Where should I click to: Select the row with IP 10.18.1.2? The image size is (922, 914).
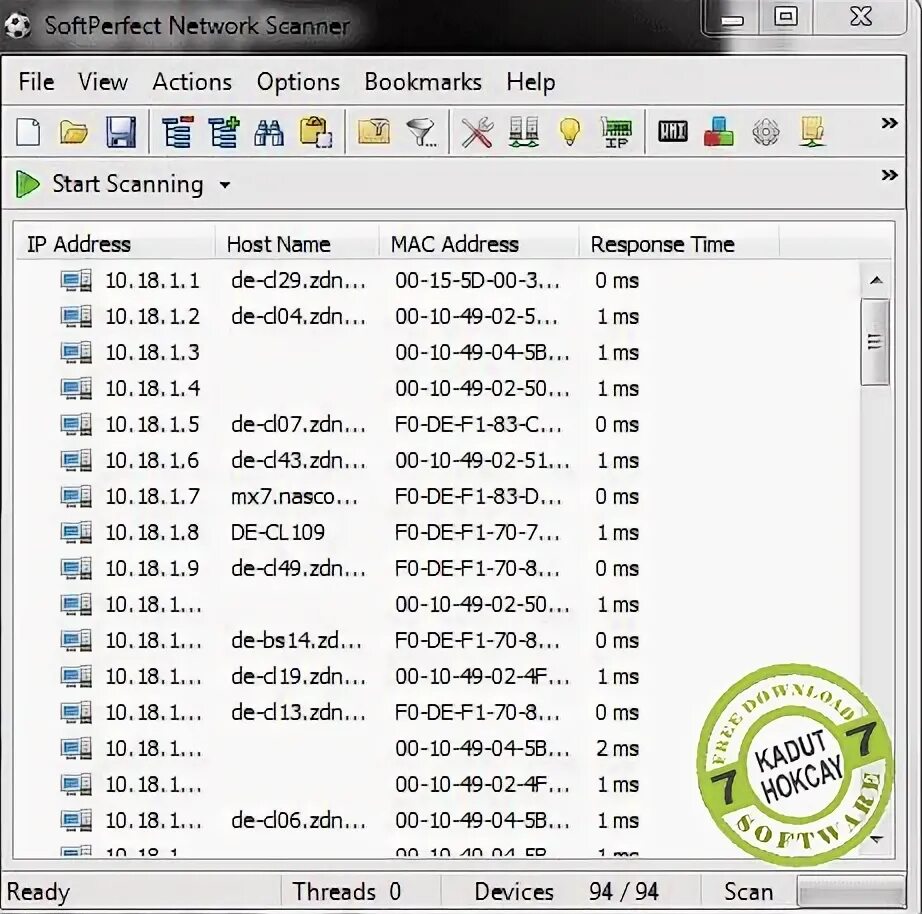pyautogui.click(x=437, y=316)
